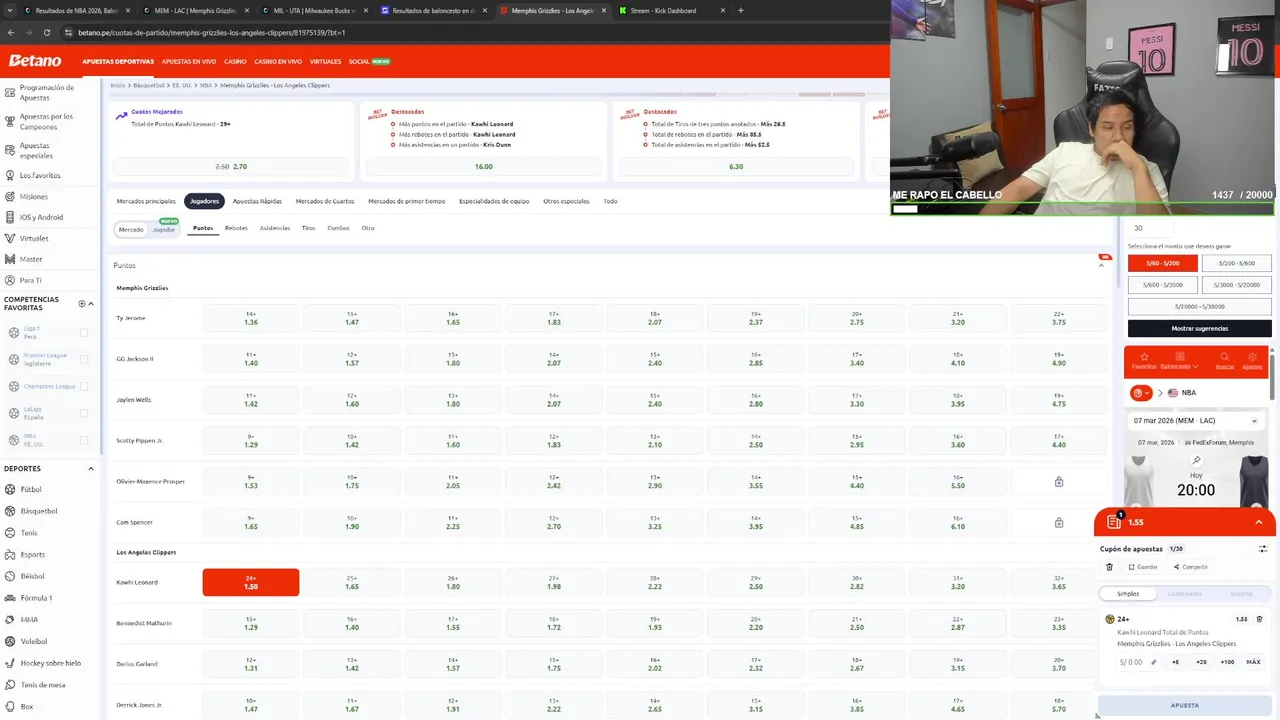Open iOS y Android phone icon
The height and width of the screenshot is (720, 1280).
pos(9,217)
